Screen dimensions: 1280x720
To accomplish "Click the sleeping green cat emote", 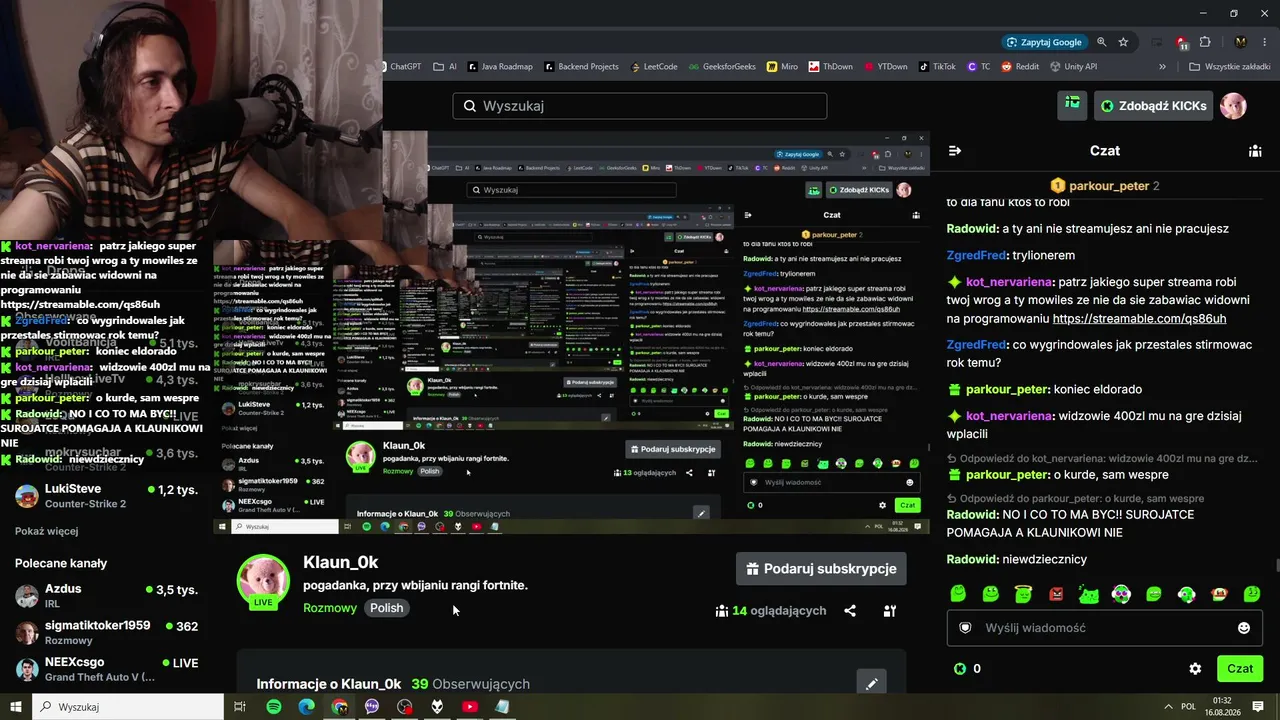I will (1088, 594).
